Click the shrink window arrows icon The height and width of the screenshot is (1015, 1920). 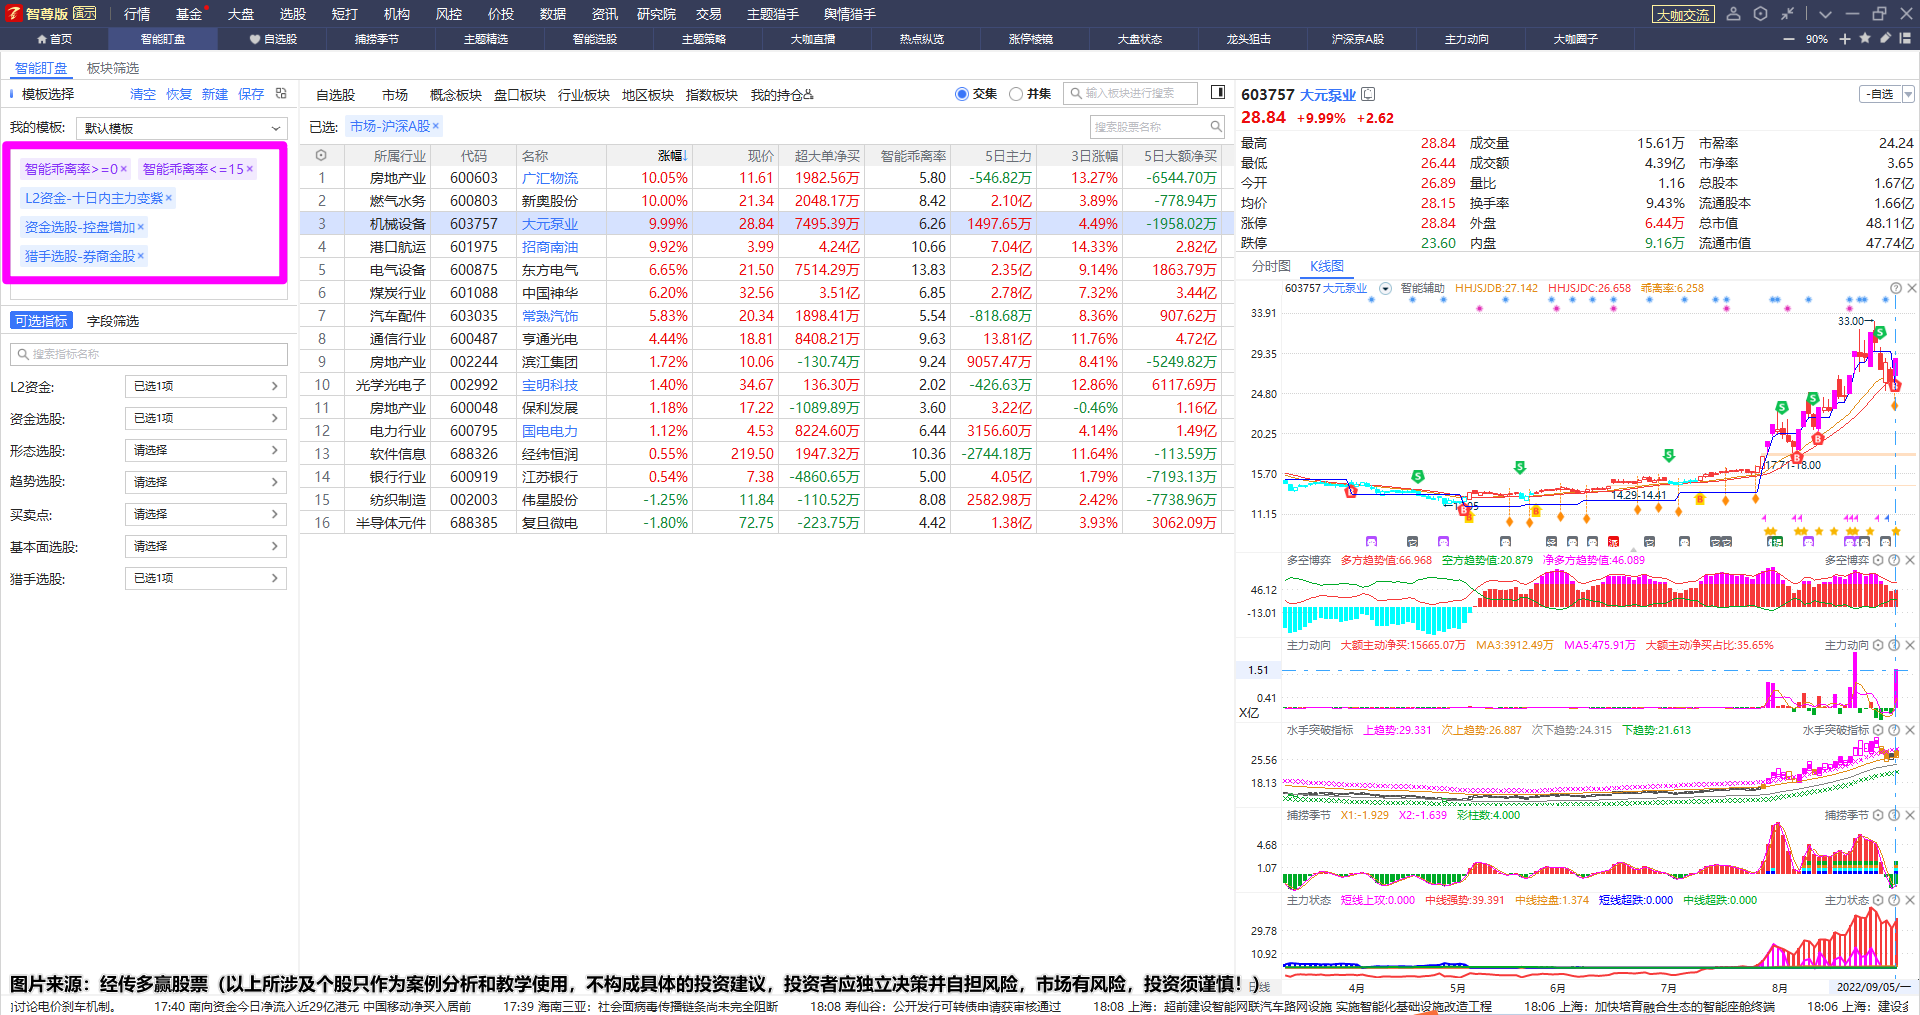[x=1787, y=14]
